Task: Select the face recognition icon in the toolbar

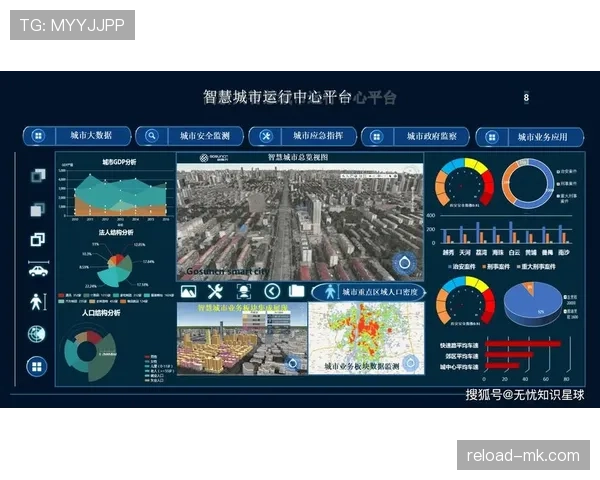Action: click(x=243, y=292)
